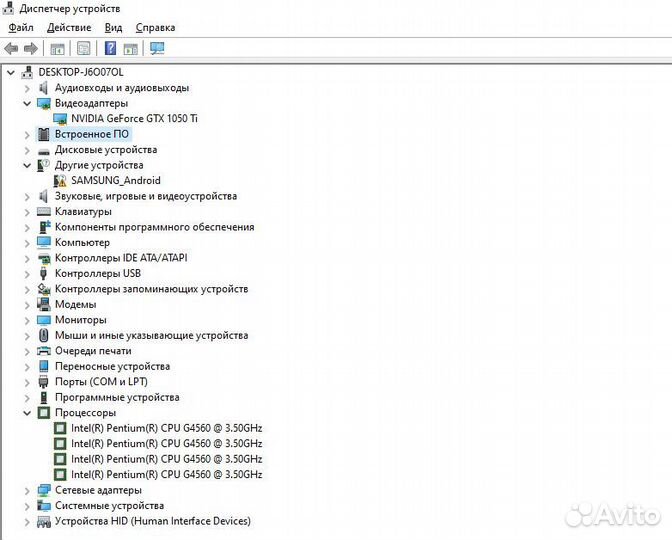Open the Файл menu
Screen dimensions: 672x540
[x=21, y=27]
